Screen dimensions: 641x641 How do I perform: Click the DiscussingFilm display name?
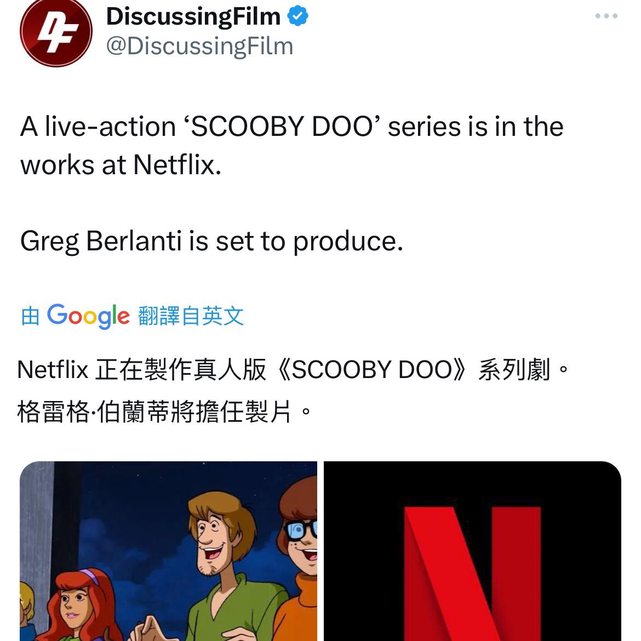coord(193,16)
